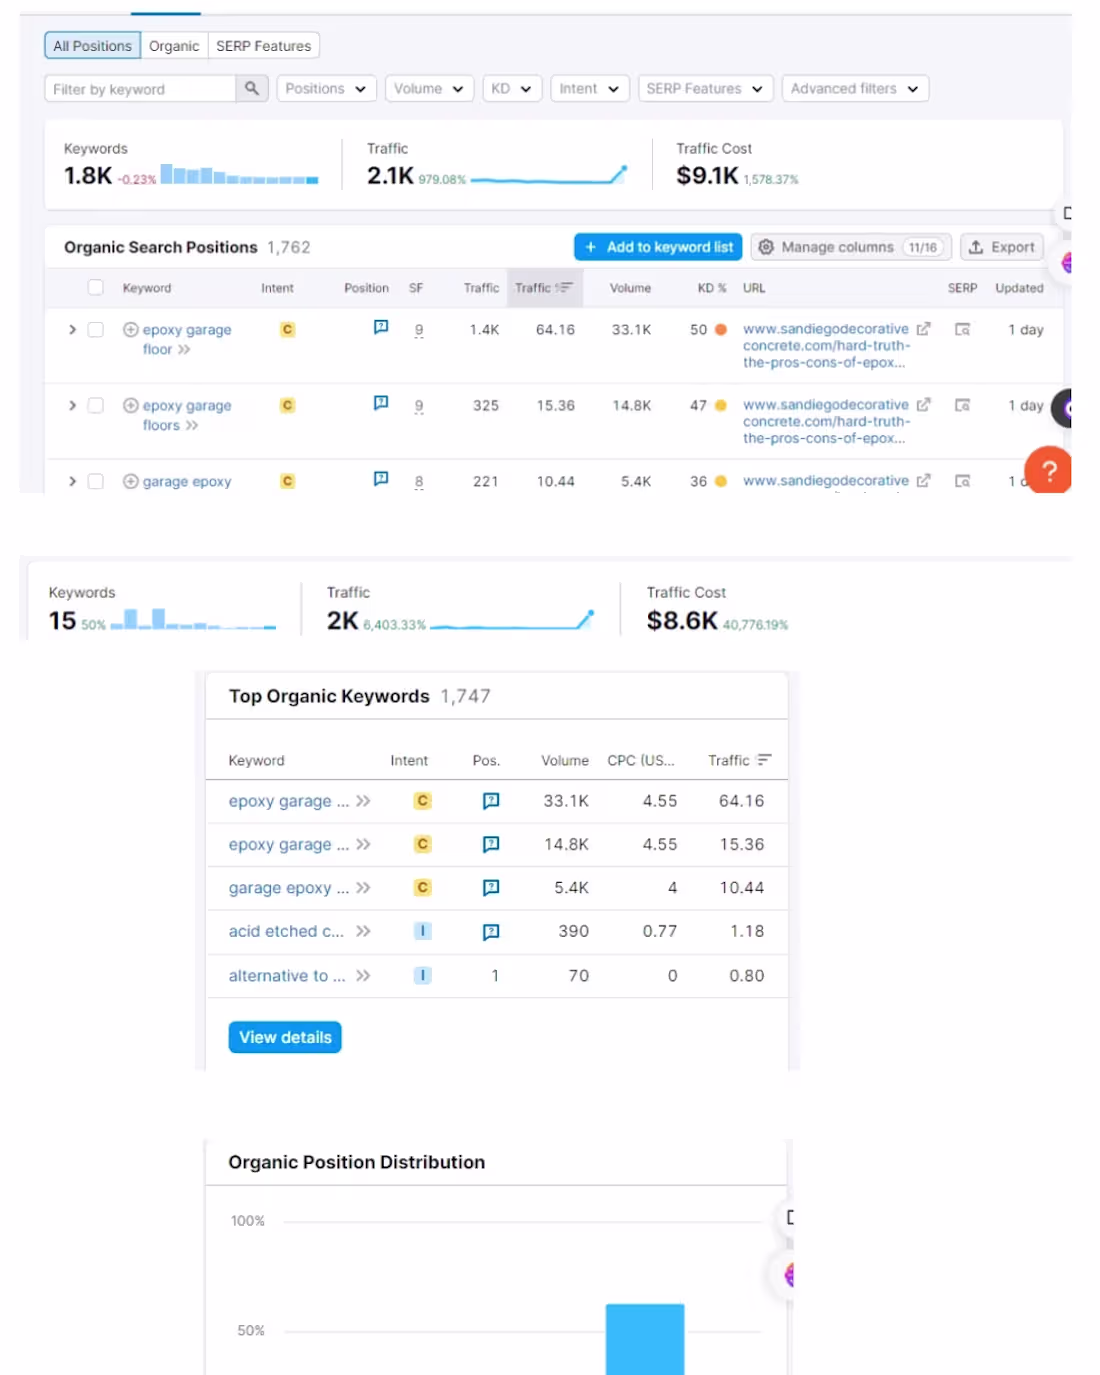
Task: Click Add to keyword list button
Action: coord(658,247)
